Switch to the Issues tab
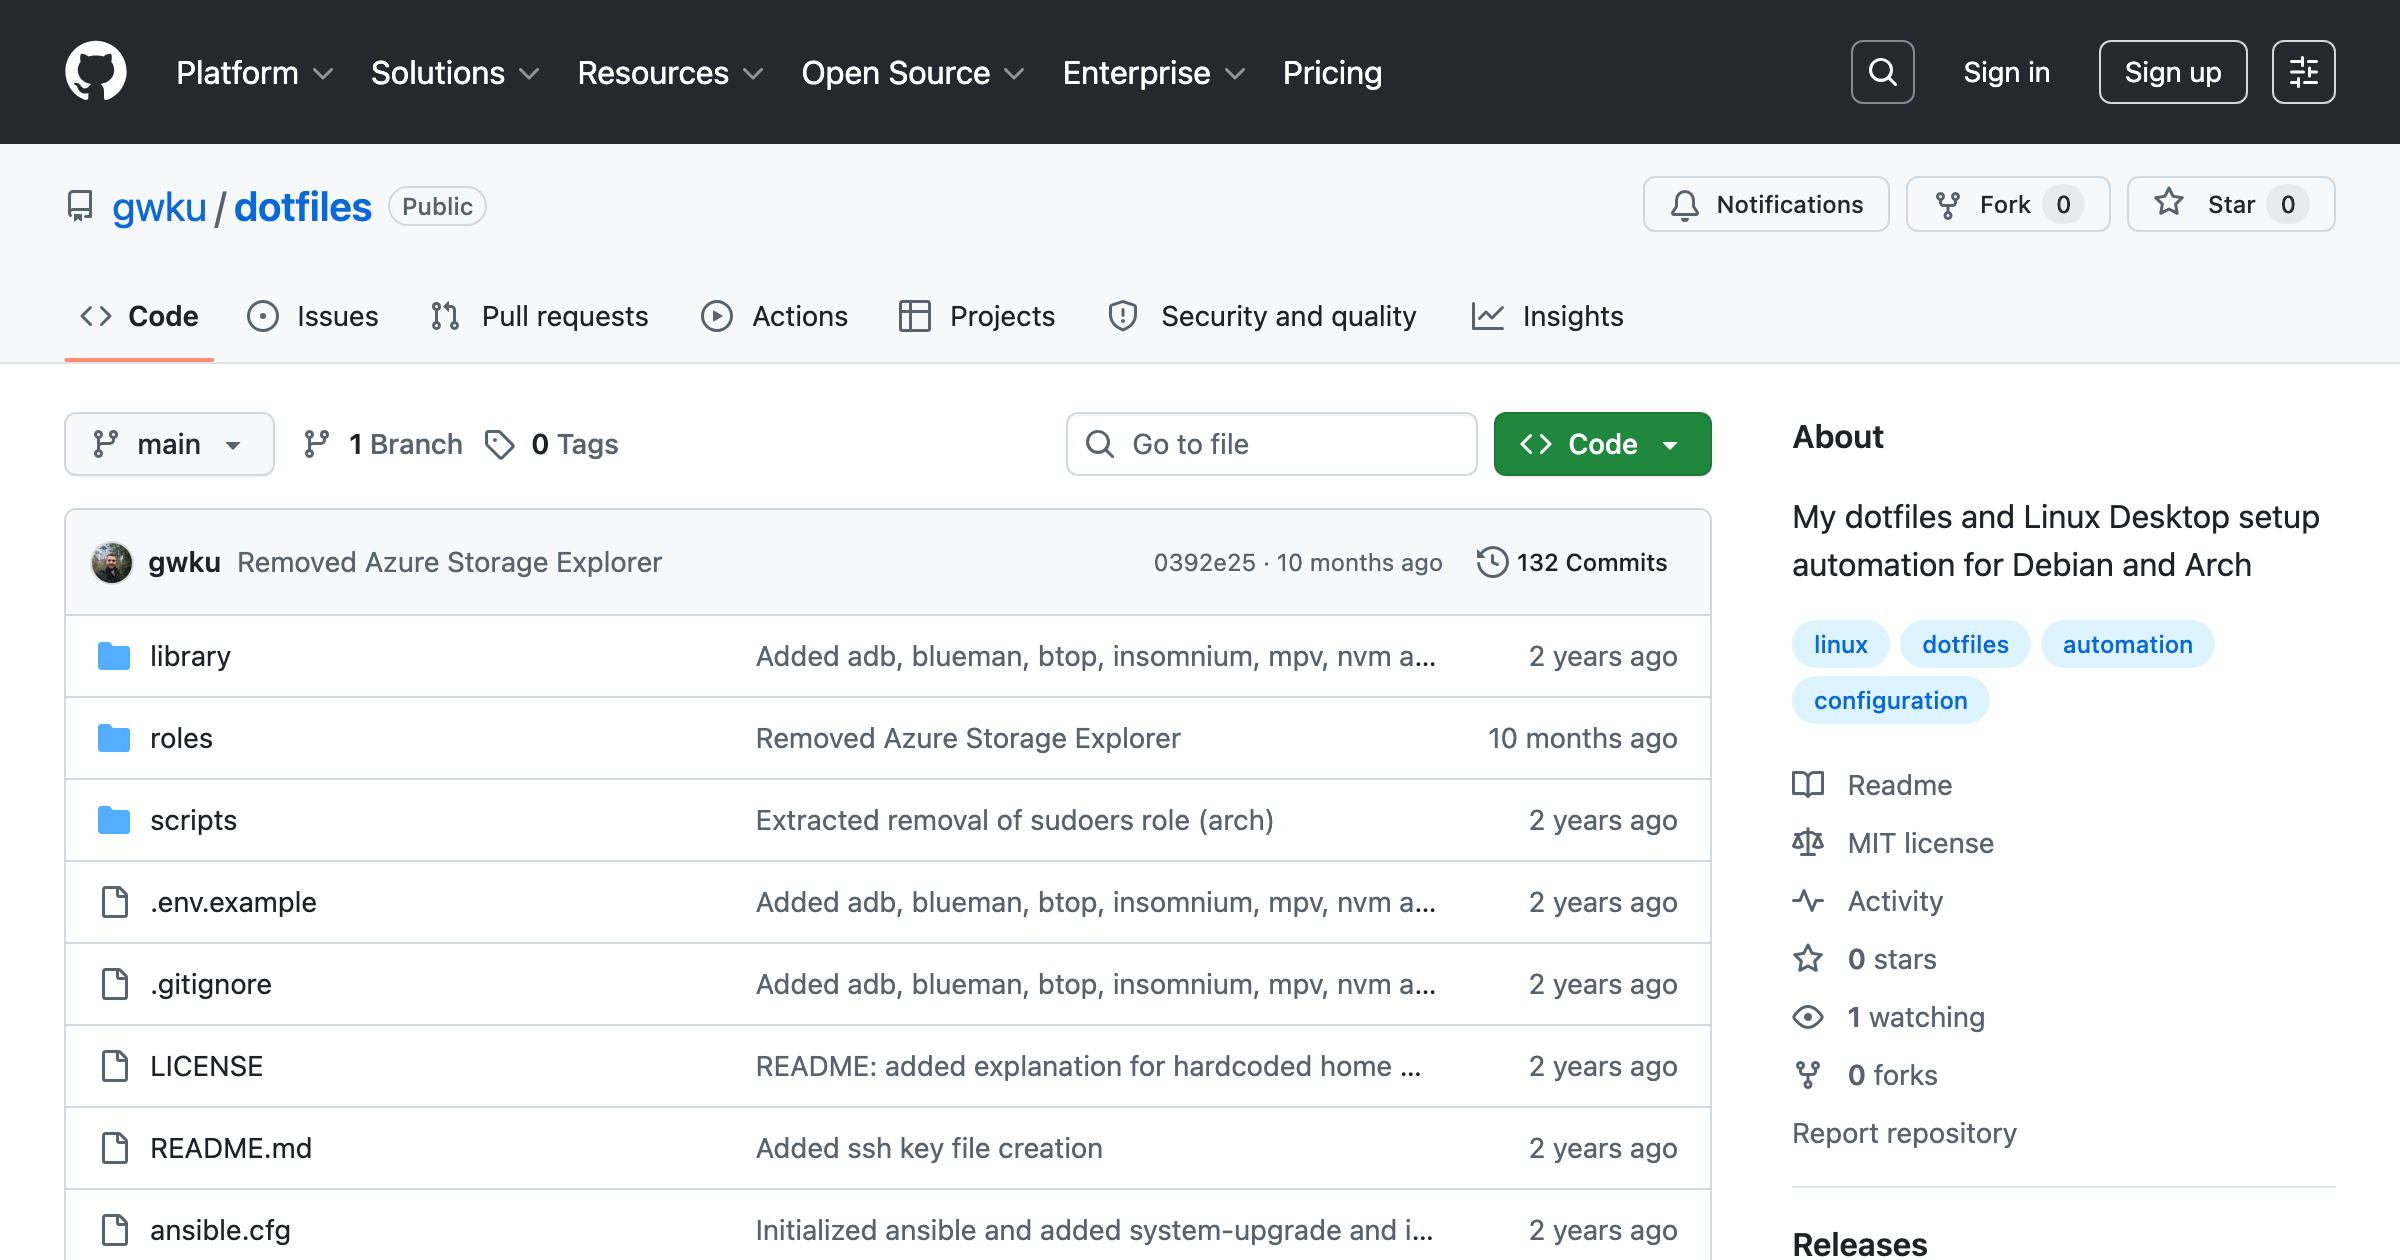 [x=313, y=316]
